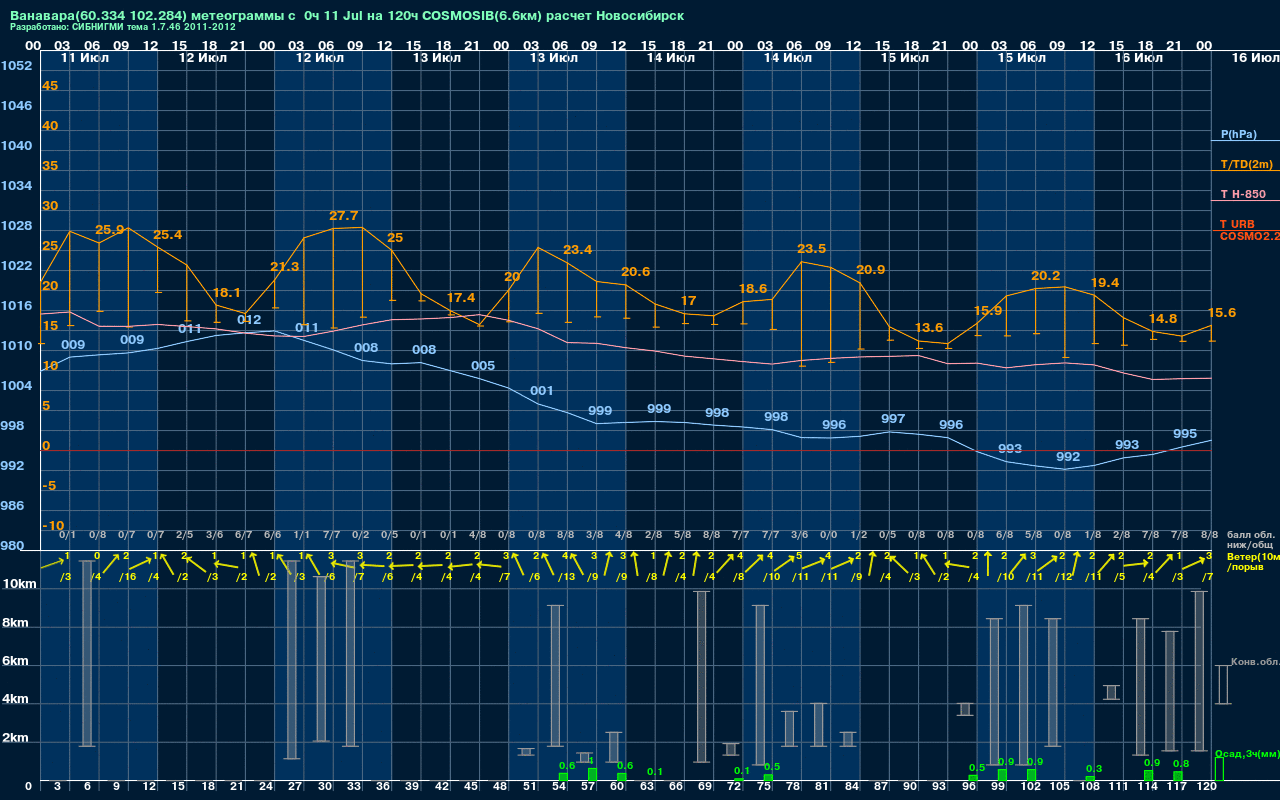Screen dimensions: 1280x800
Task: Click the 21.3 temperature value
Action: 285,267
